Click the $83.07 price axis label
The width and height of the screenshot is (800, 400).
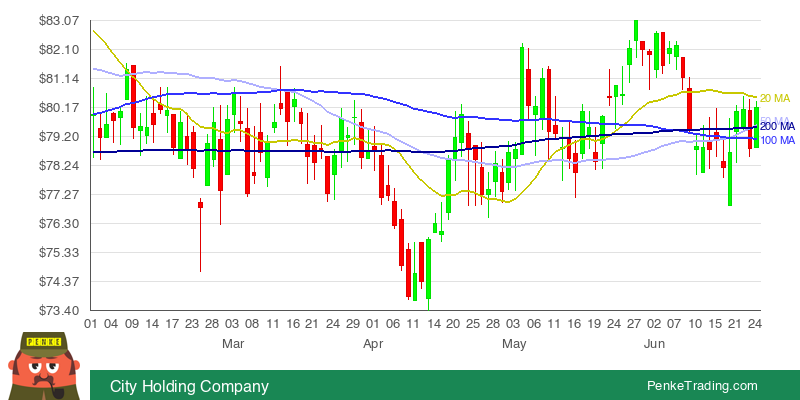click(x=59, y=21)
